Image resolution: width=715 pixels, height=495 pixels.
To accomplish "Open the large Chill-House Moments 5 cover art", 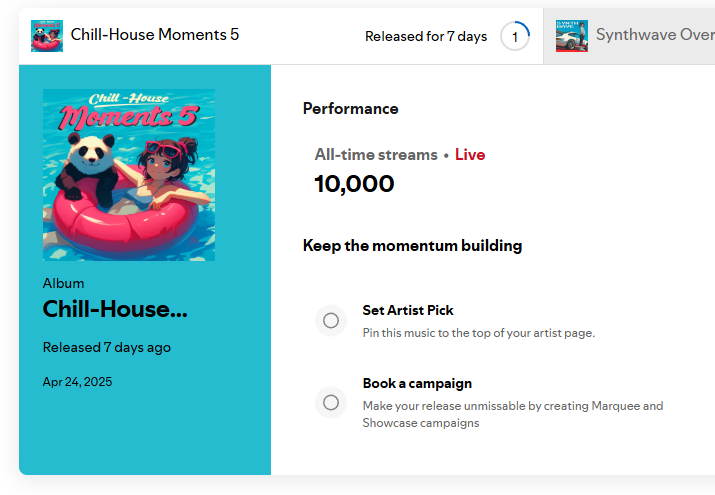I will tap(129, 175).
